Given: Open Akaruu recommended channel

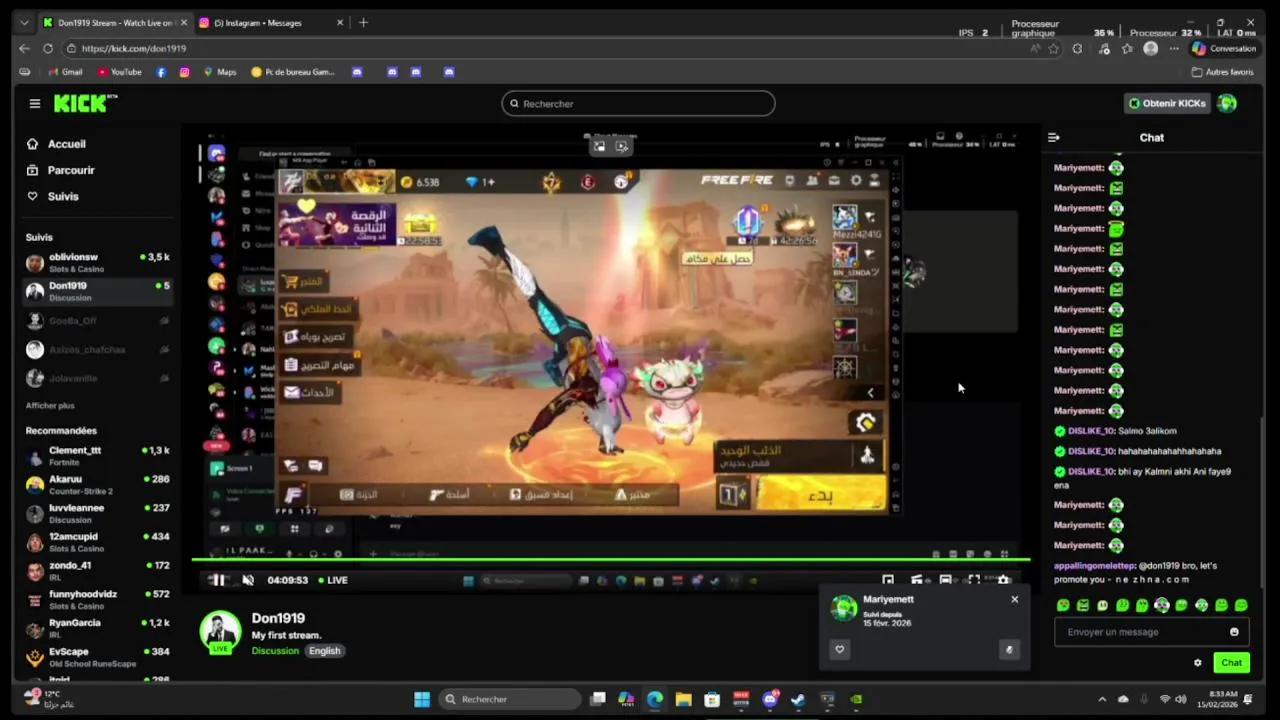Looking at the screenshot, I should click(97, 484).
